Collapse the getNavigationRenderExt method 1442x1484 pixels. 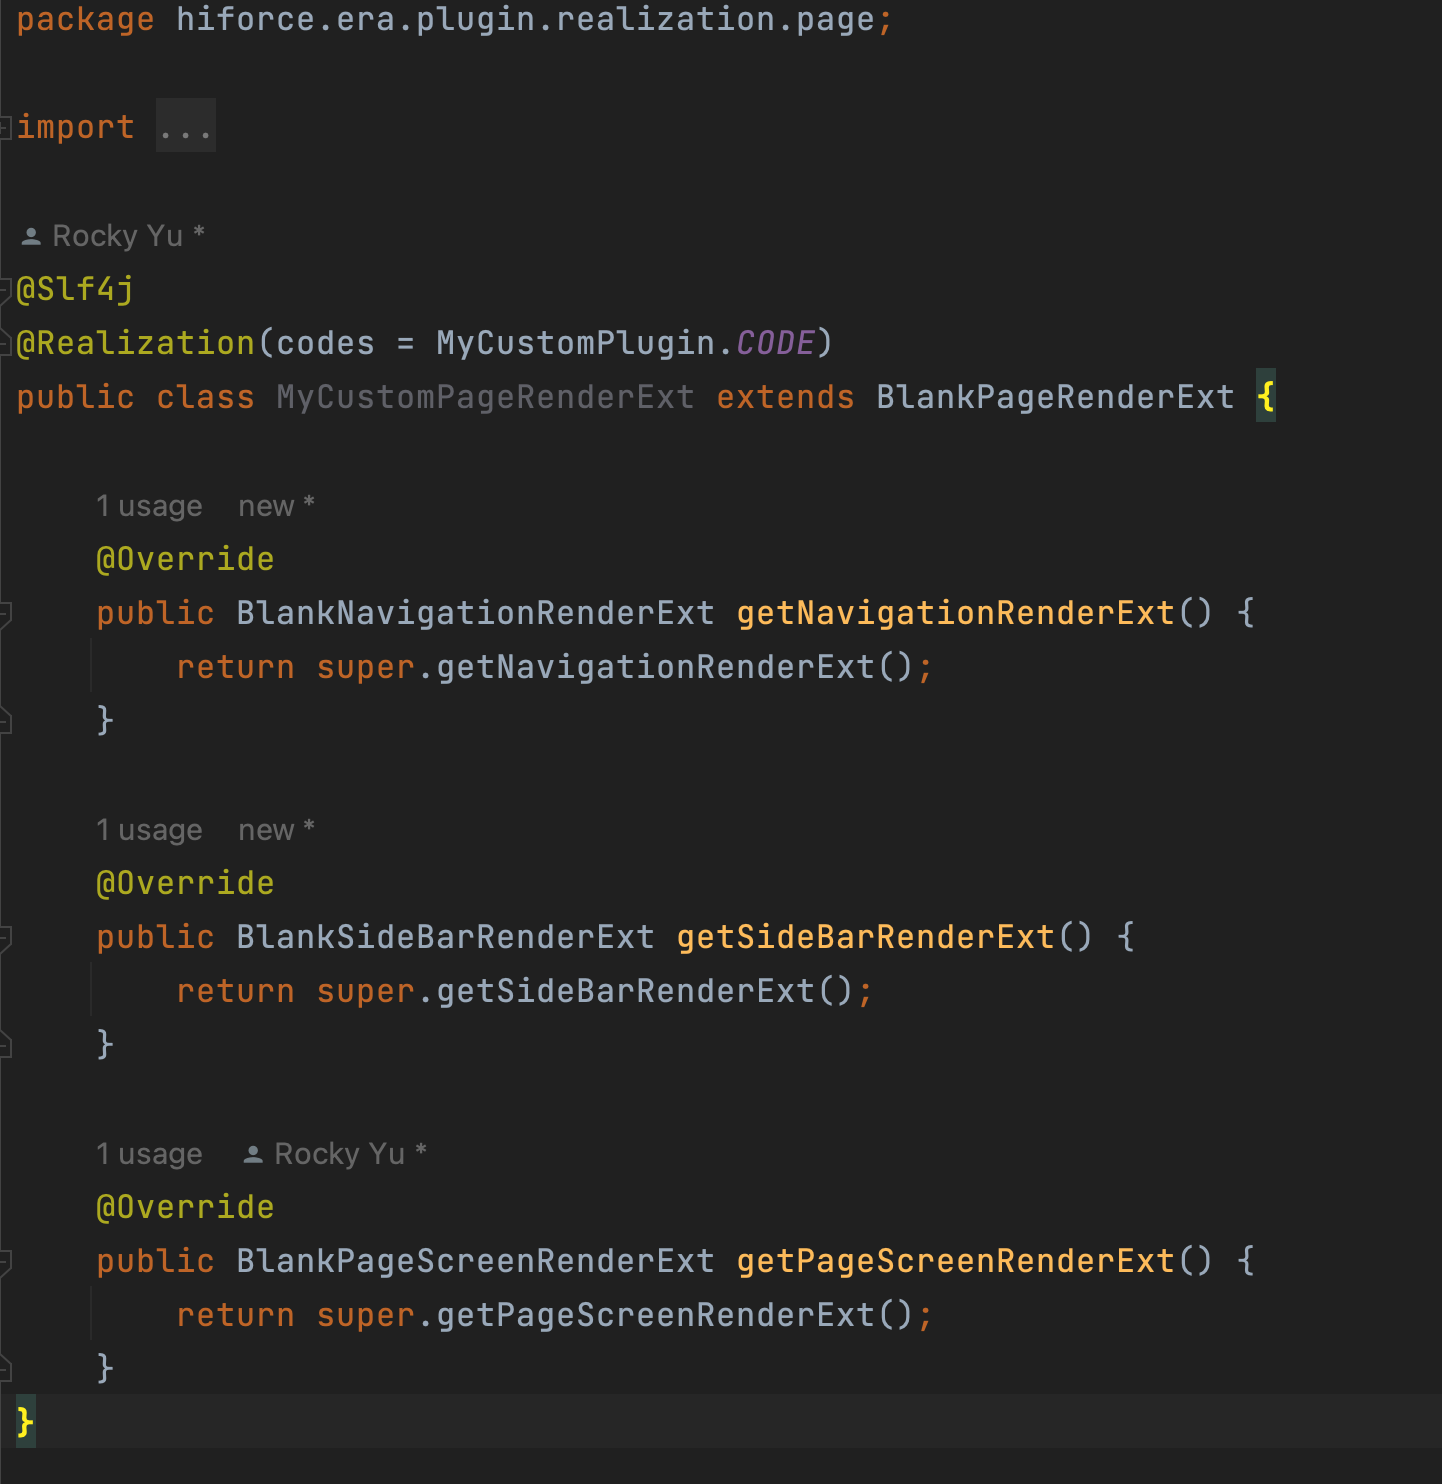5,613
